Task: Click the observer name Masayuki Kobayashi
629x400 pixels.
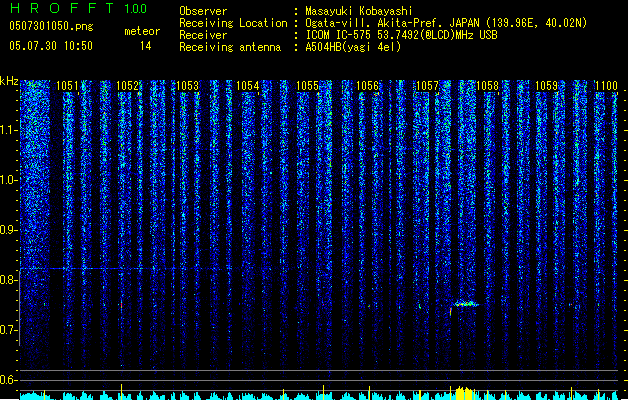Action: click(x=359, y=11)
